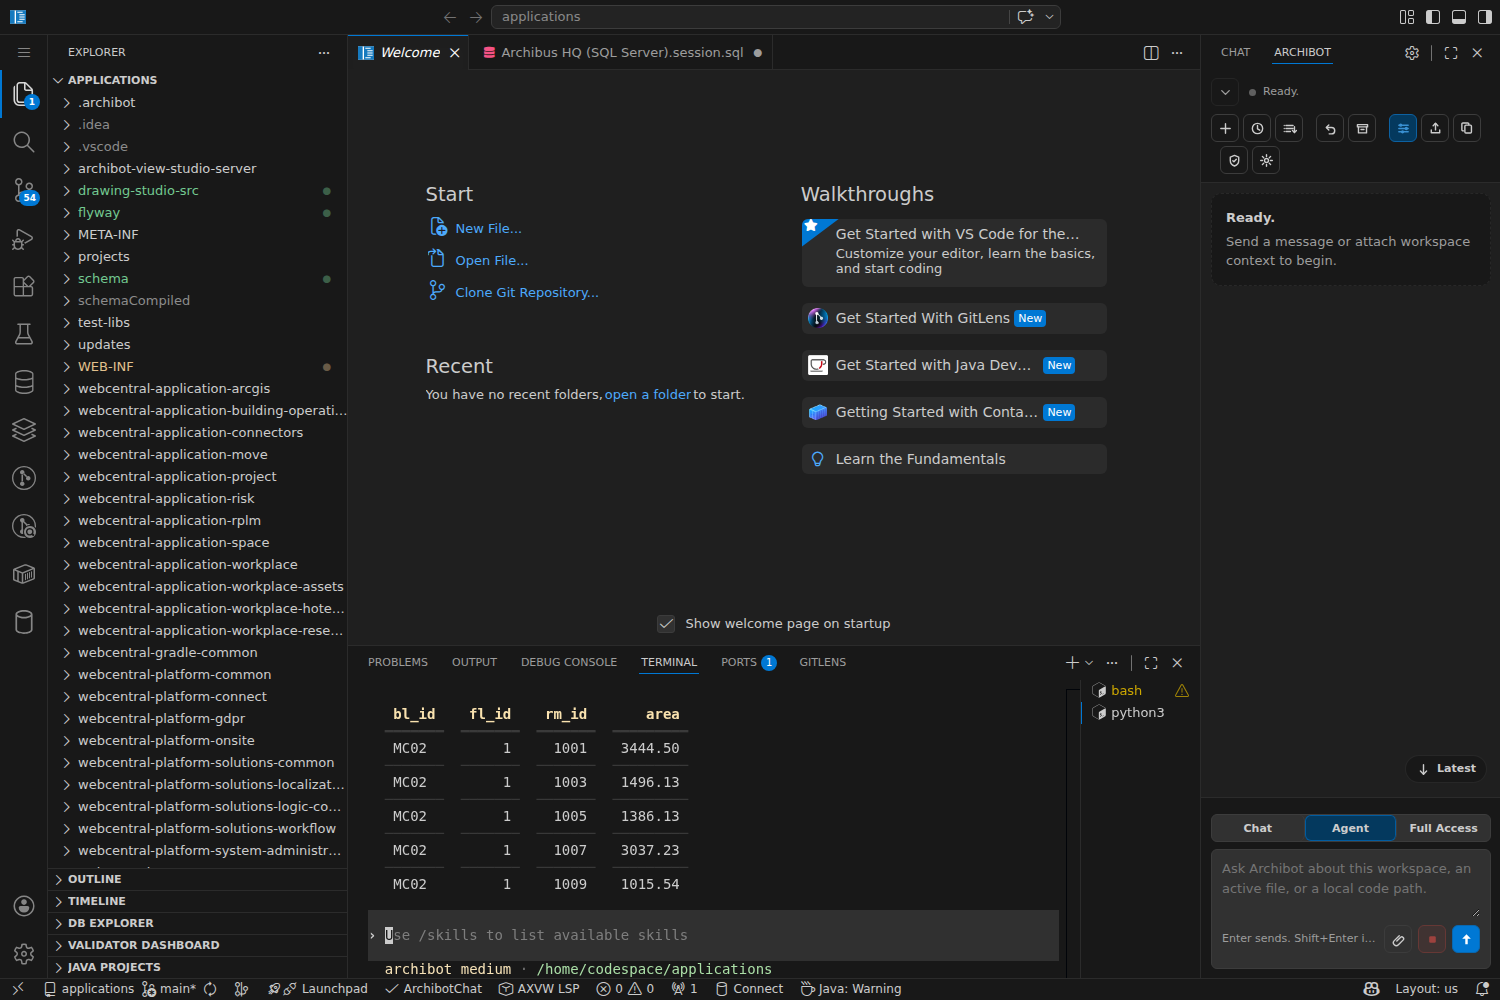Screen dimensions: 1500x1000
Task: Open Learn the Fundamentals walkthrough
Action: [954, 459]
